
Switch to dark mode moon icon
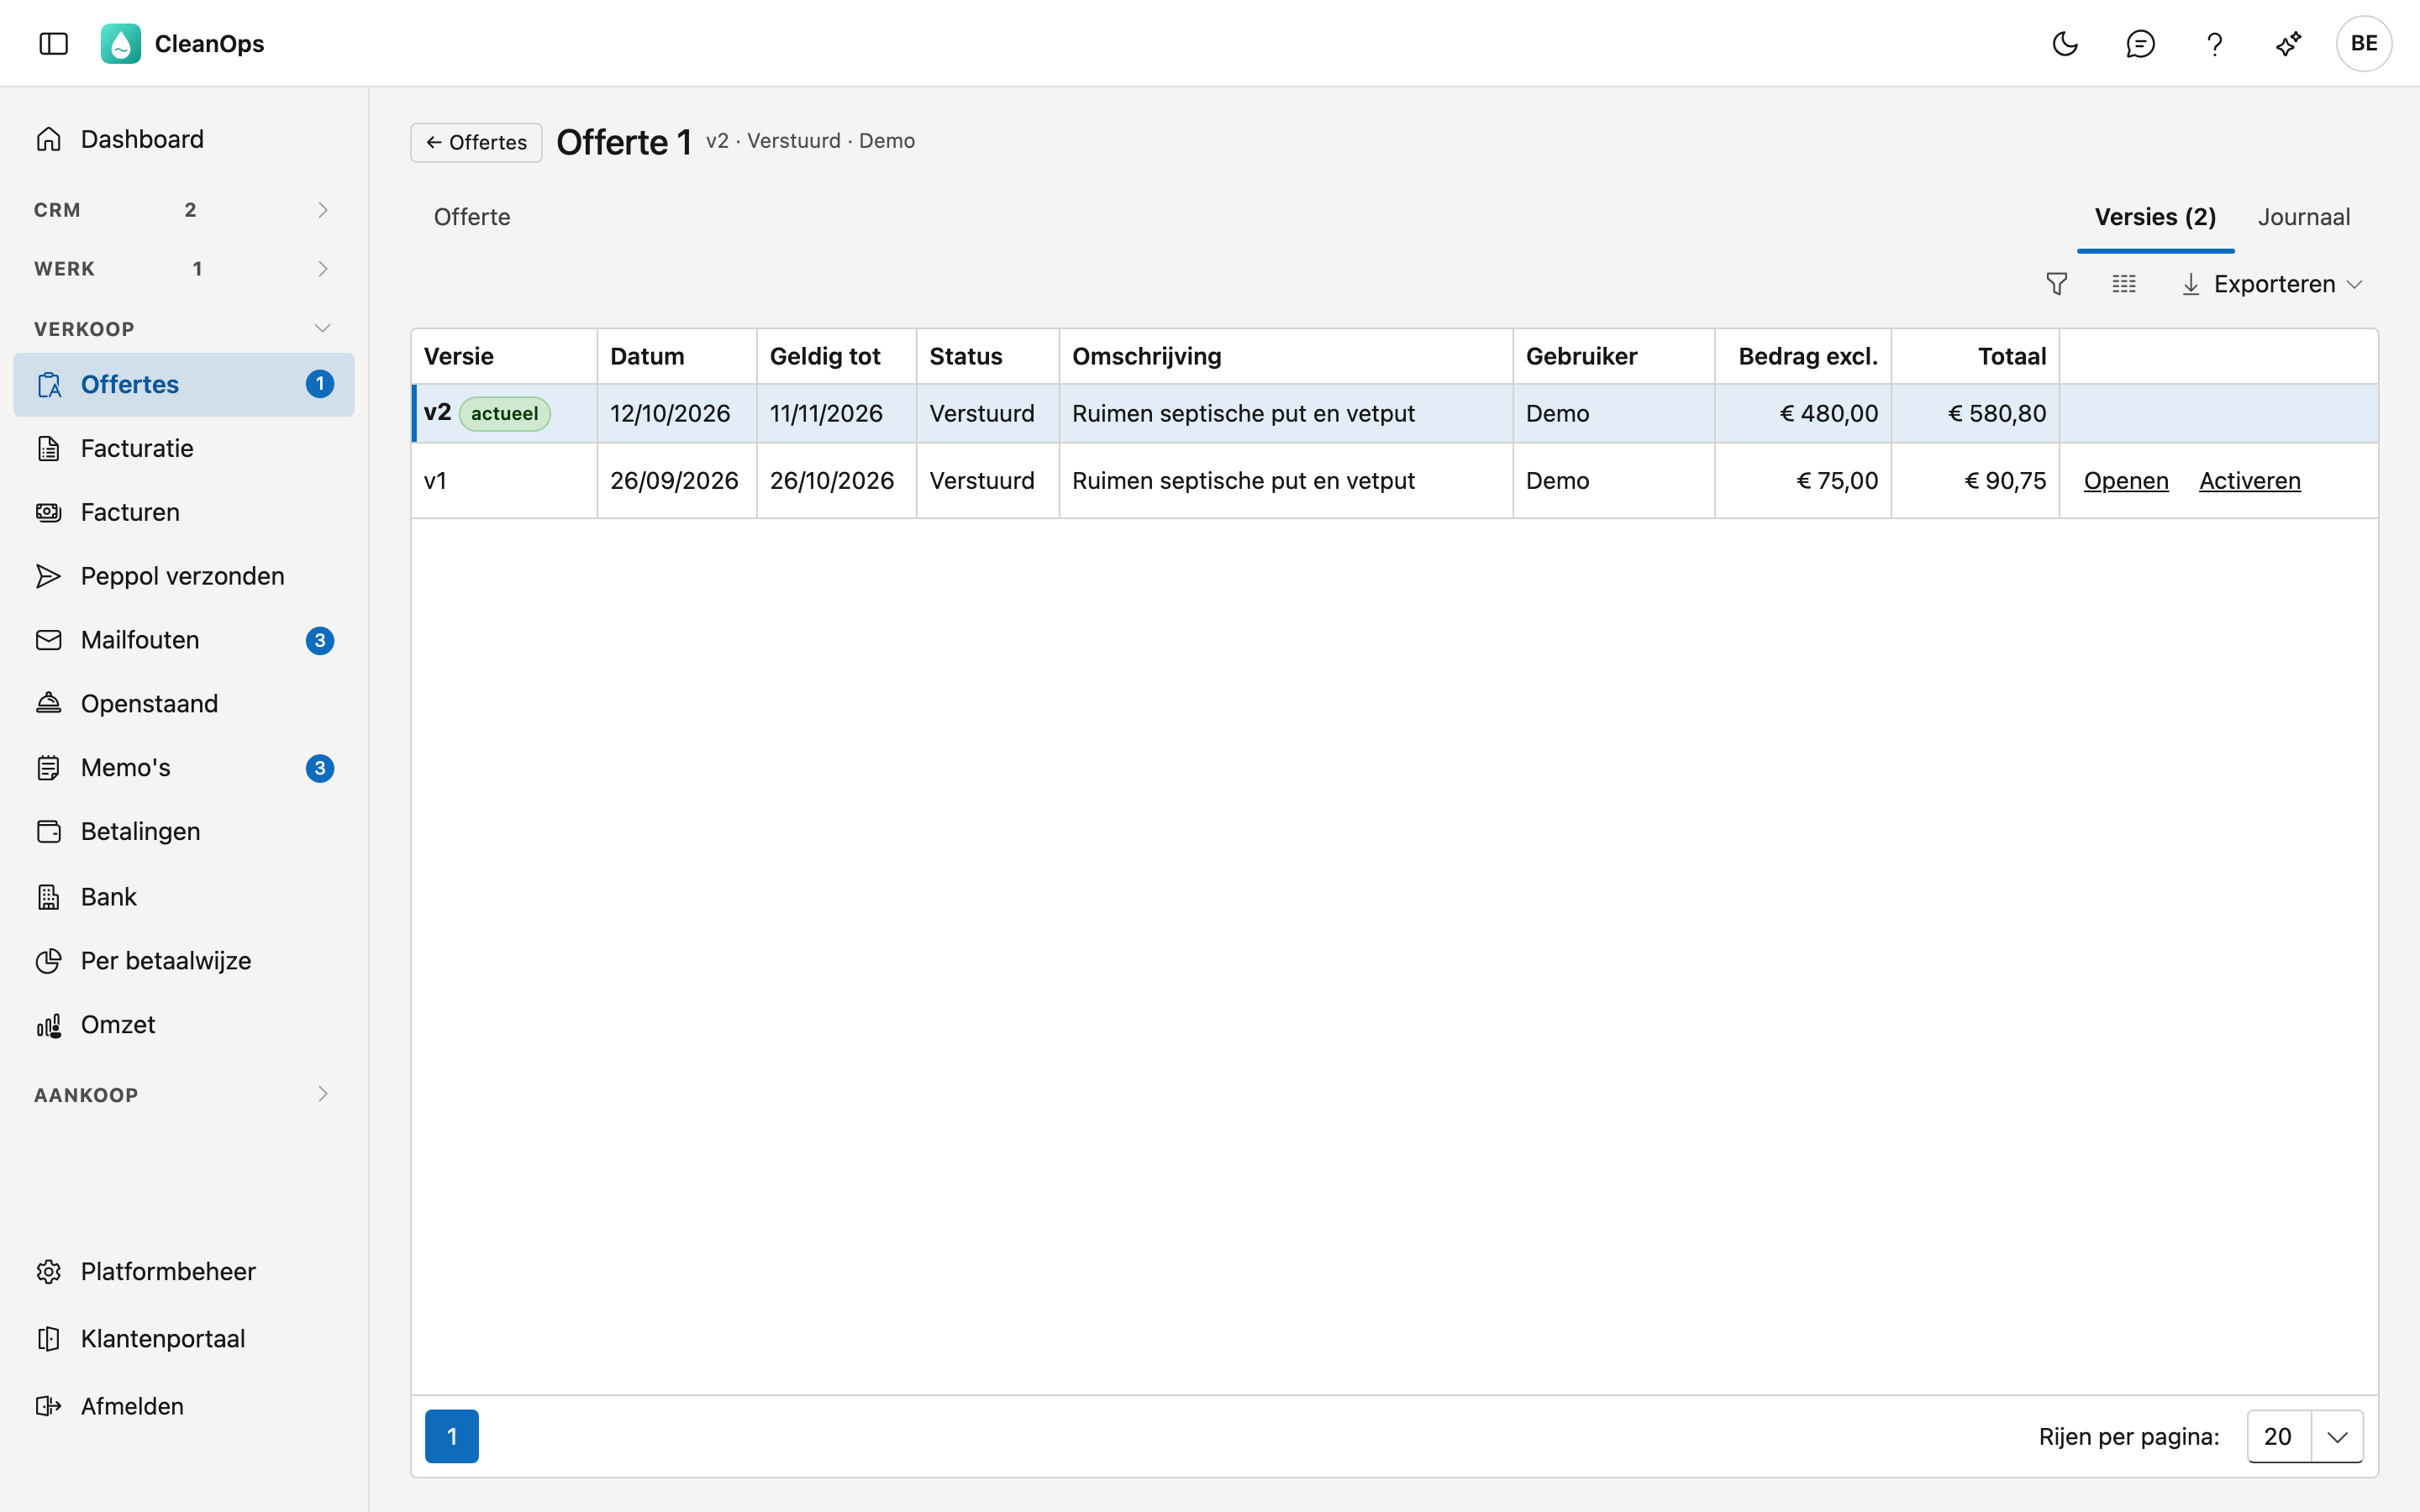pos(2065,43)
